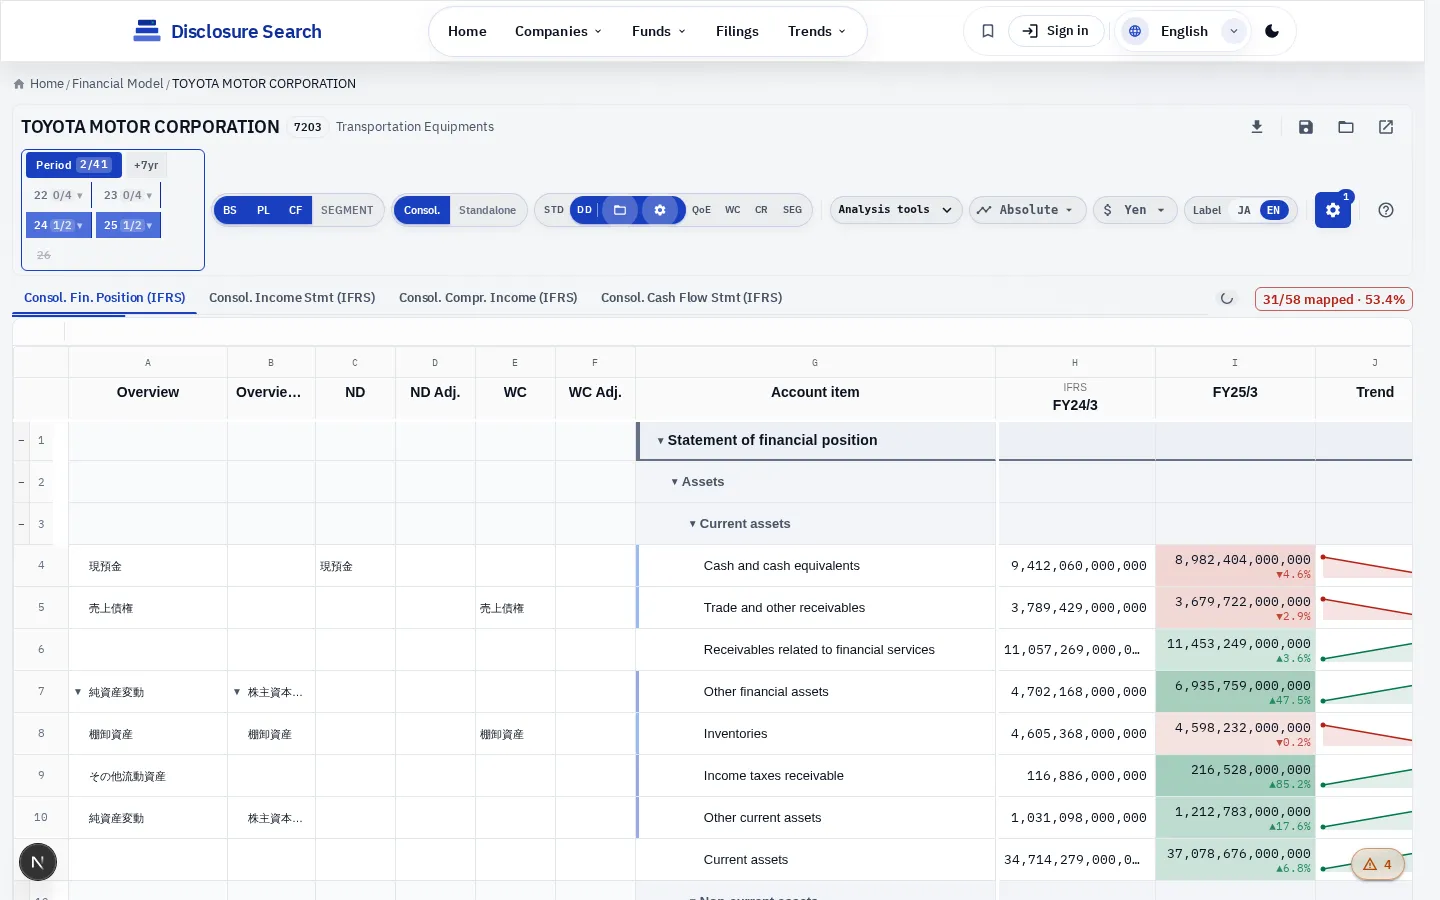Click the refresh spinner icon
Image resolution: width=1440 pixels, height=900 pixels.
[x=1227, y=298]
